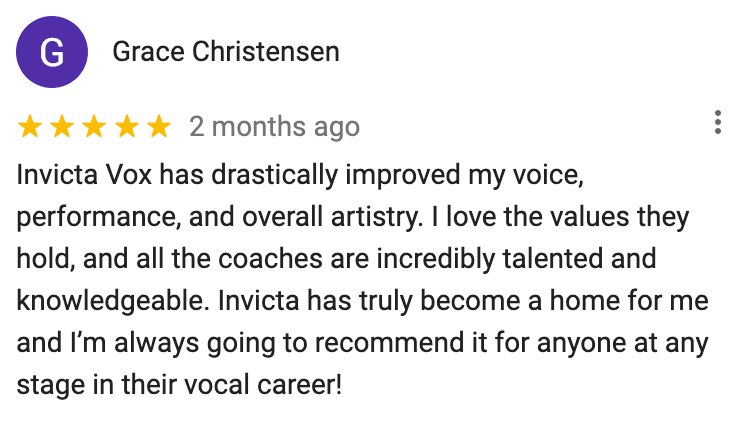
Task: Click the fourth gold rating star
Action: (126, 127)
